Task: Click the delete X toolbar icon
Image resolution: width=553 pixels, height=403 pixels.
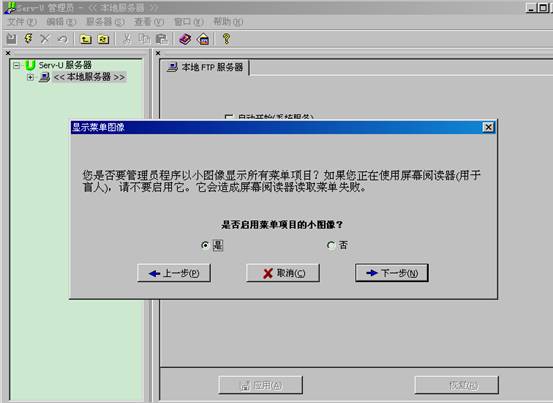Action: [45, 39]
